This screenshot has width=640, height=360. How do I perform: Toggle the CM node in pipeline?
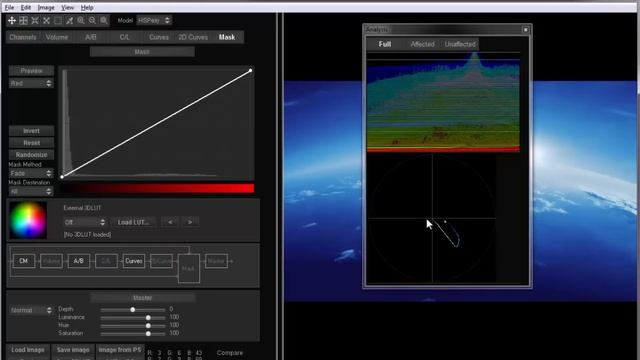coord(24,261)
